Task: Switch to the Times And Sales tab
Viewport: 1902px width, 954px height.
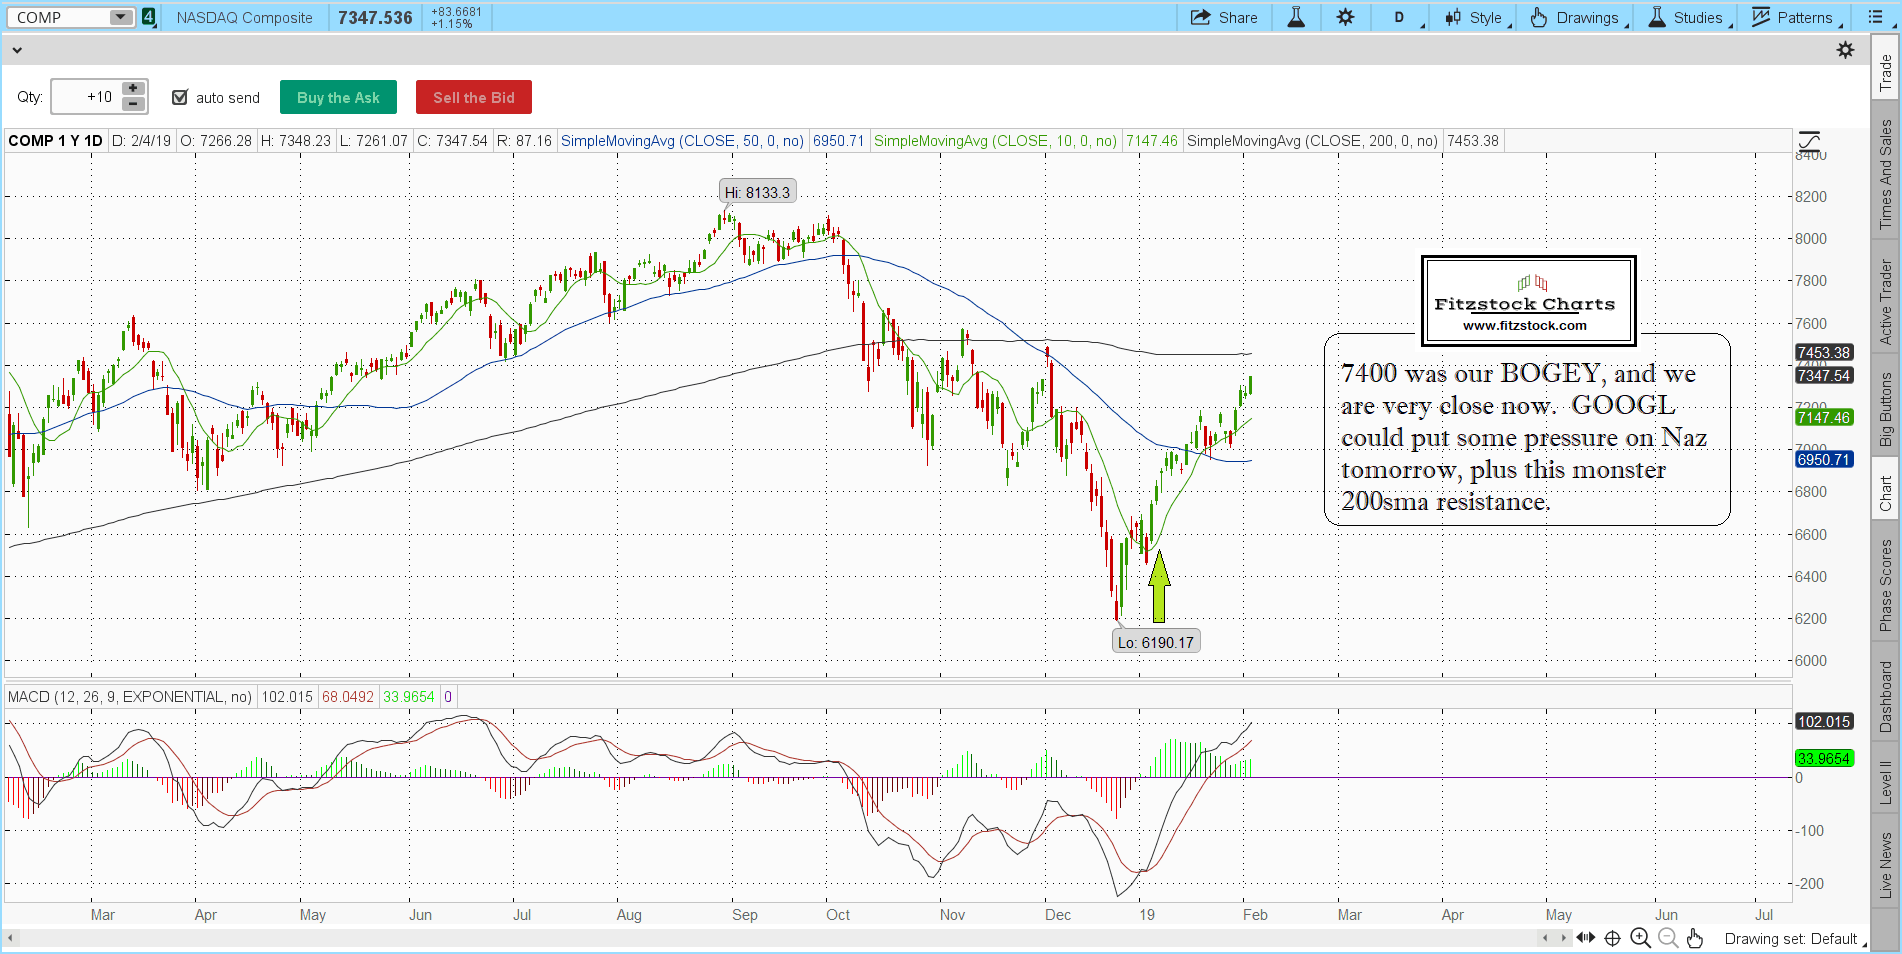Action: [1886, 175]
